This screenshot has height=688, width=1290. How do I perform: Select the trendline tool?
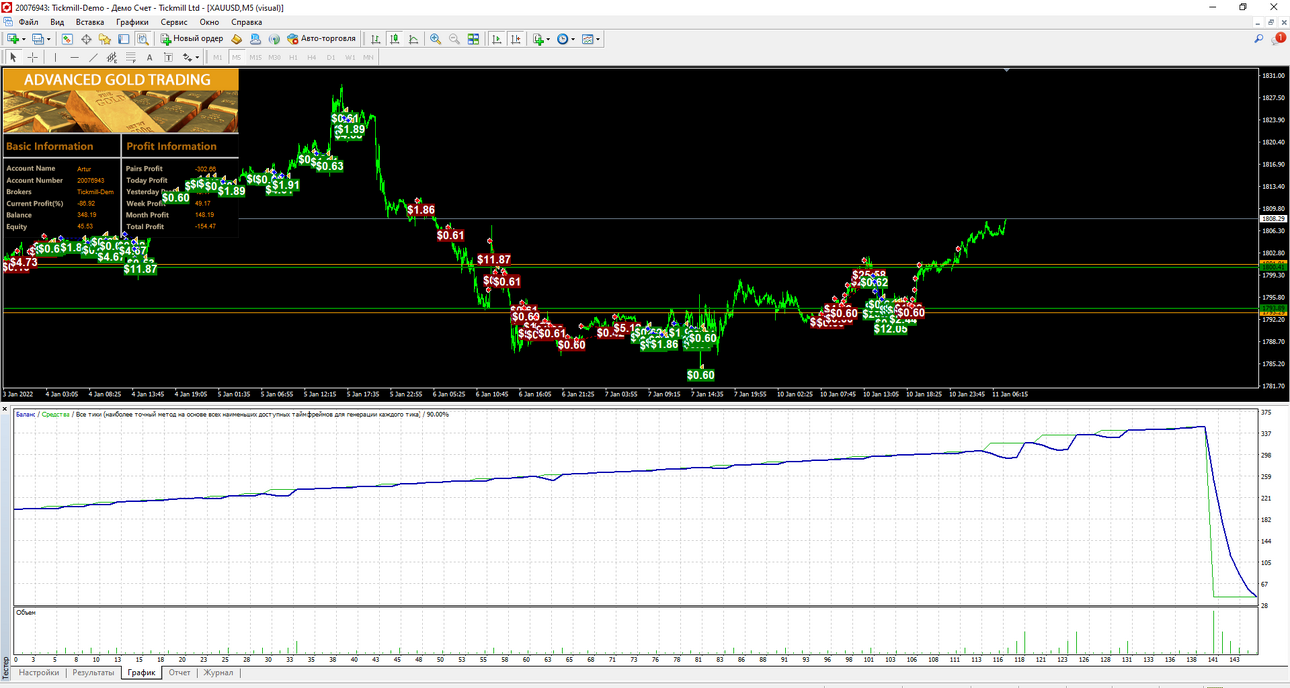coord(93,57)
